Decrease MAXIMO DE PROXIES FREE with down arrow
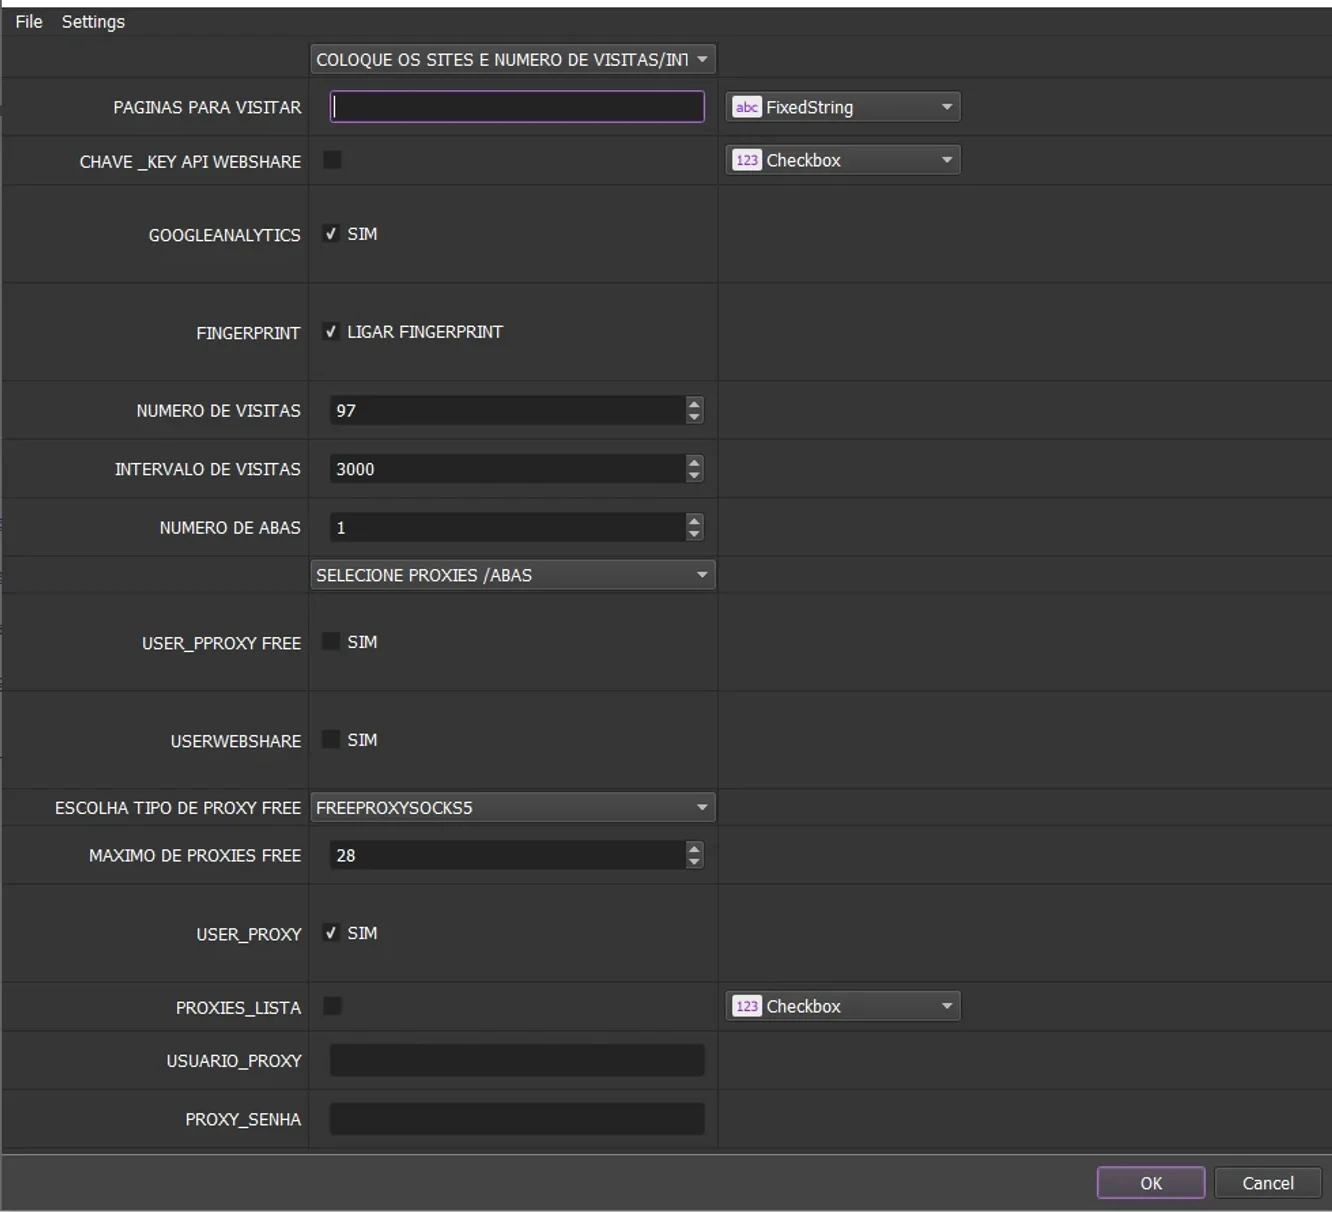The width and height of the screenshot is (1332, 1212). [x=695, y=863]
